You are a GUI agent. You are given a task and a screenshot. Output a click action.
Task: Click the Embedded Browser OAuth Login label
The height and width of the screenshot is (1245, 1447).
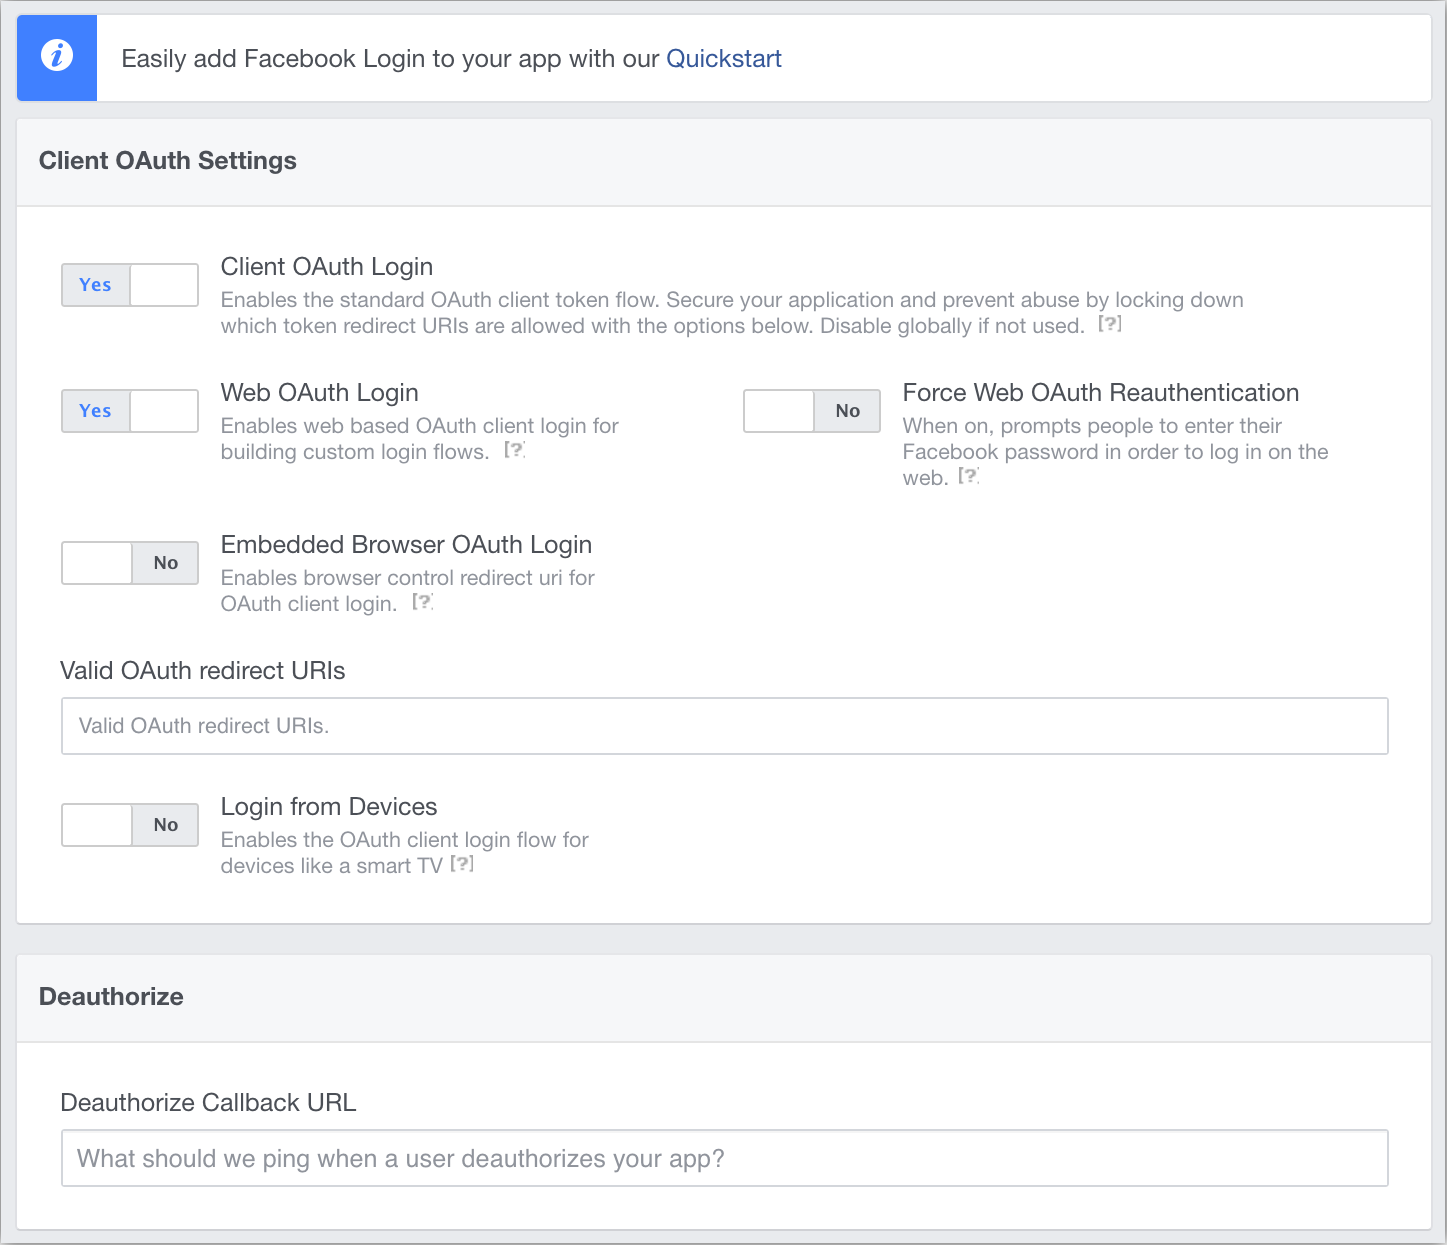pos(406,545)
